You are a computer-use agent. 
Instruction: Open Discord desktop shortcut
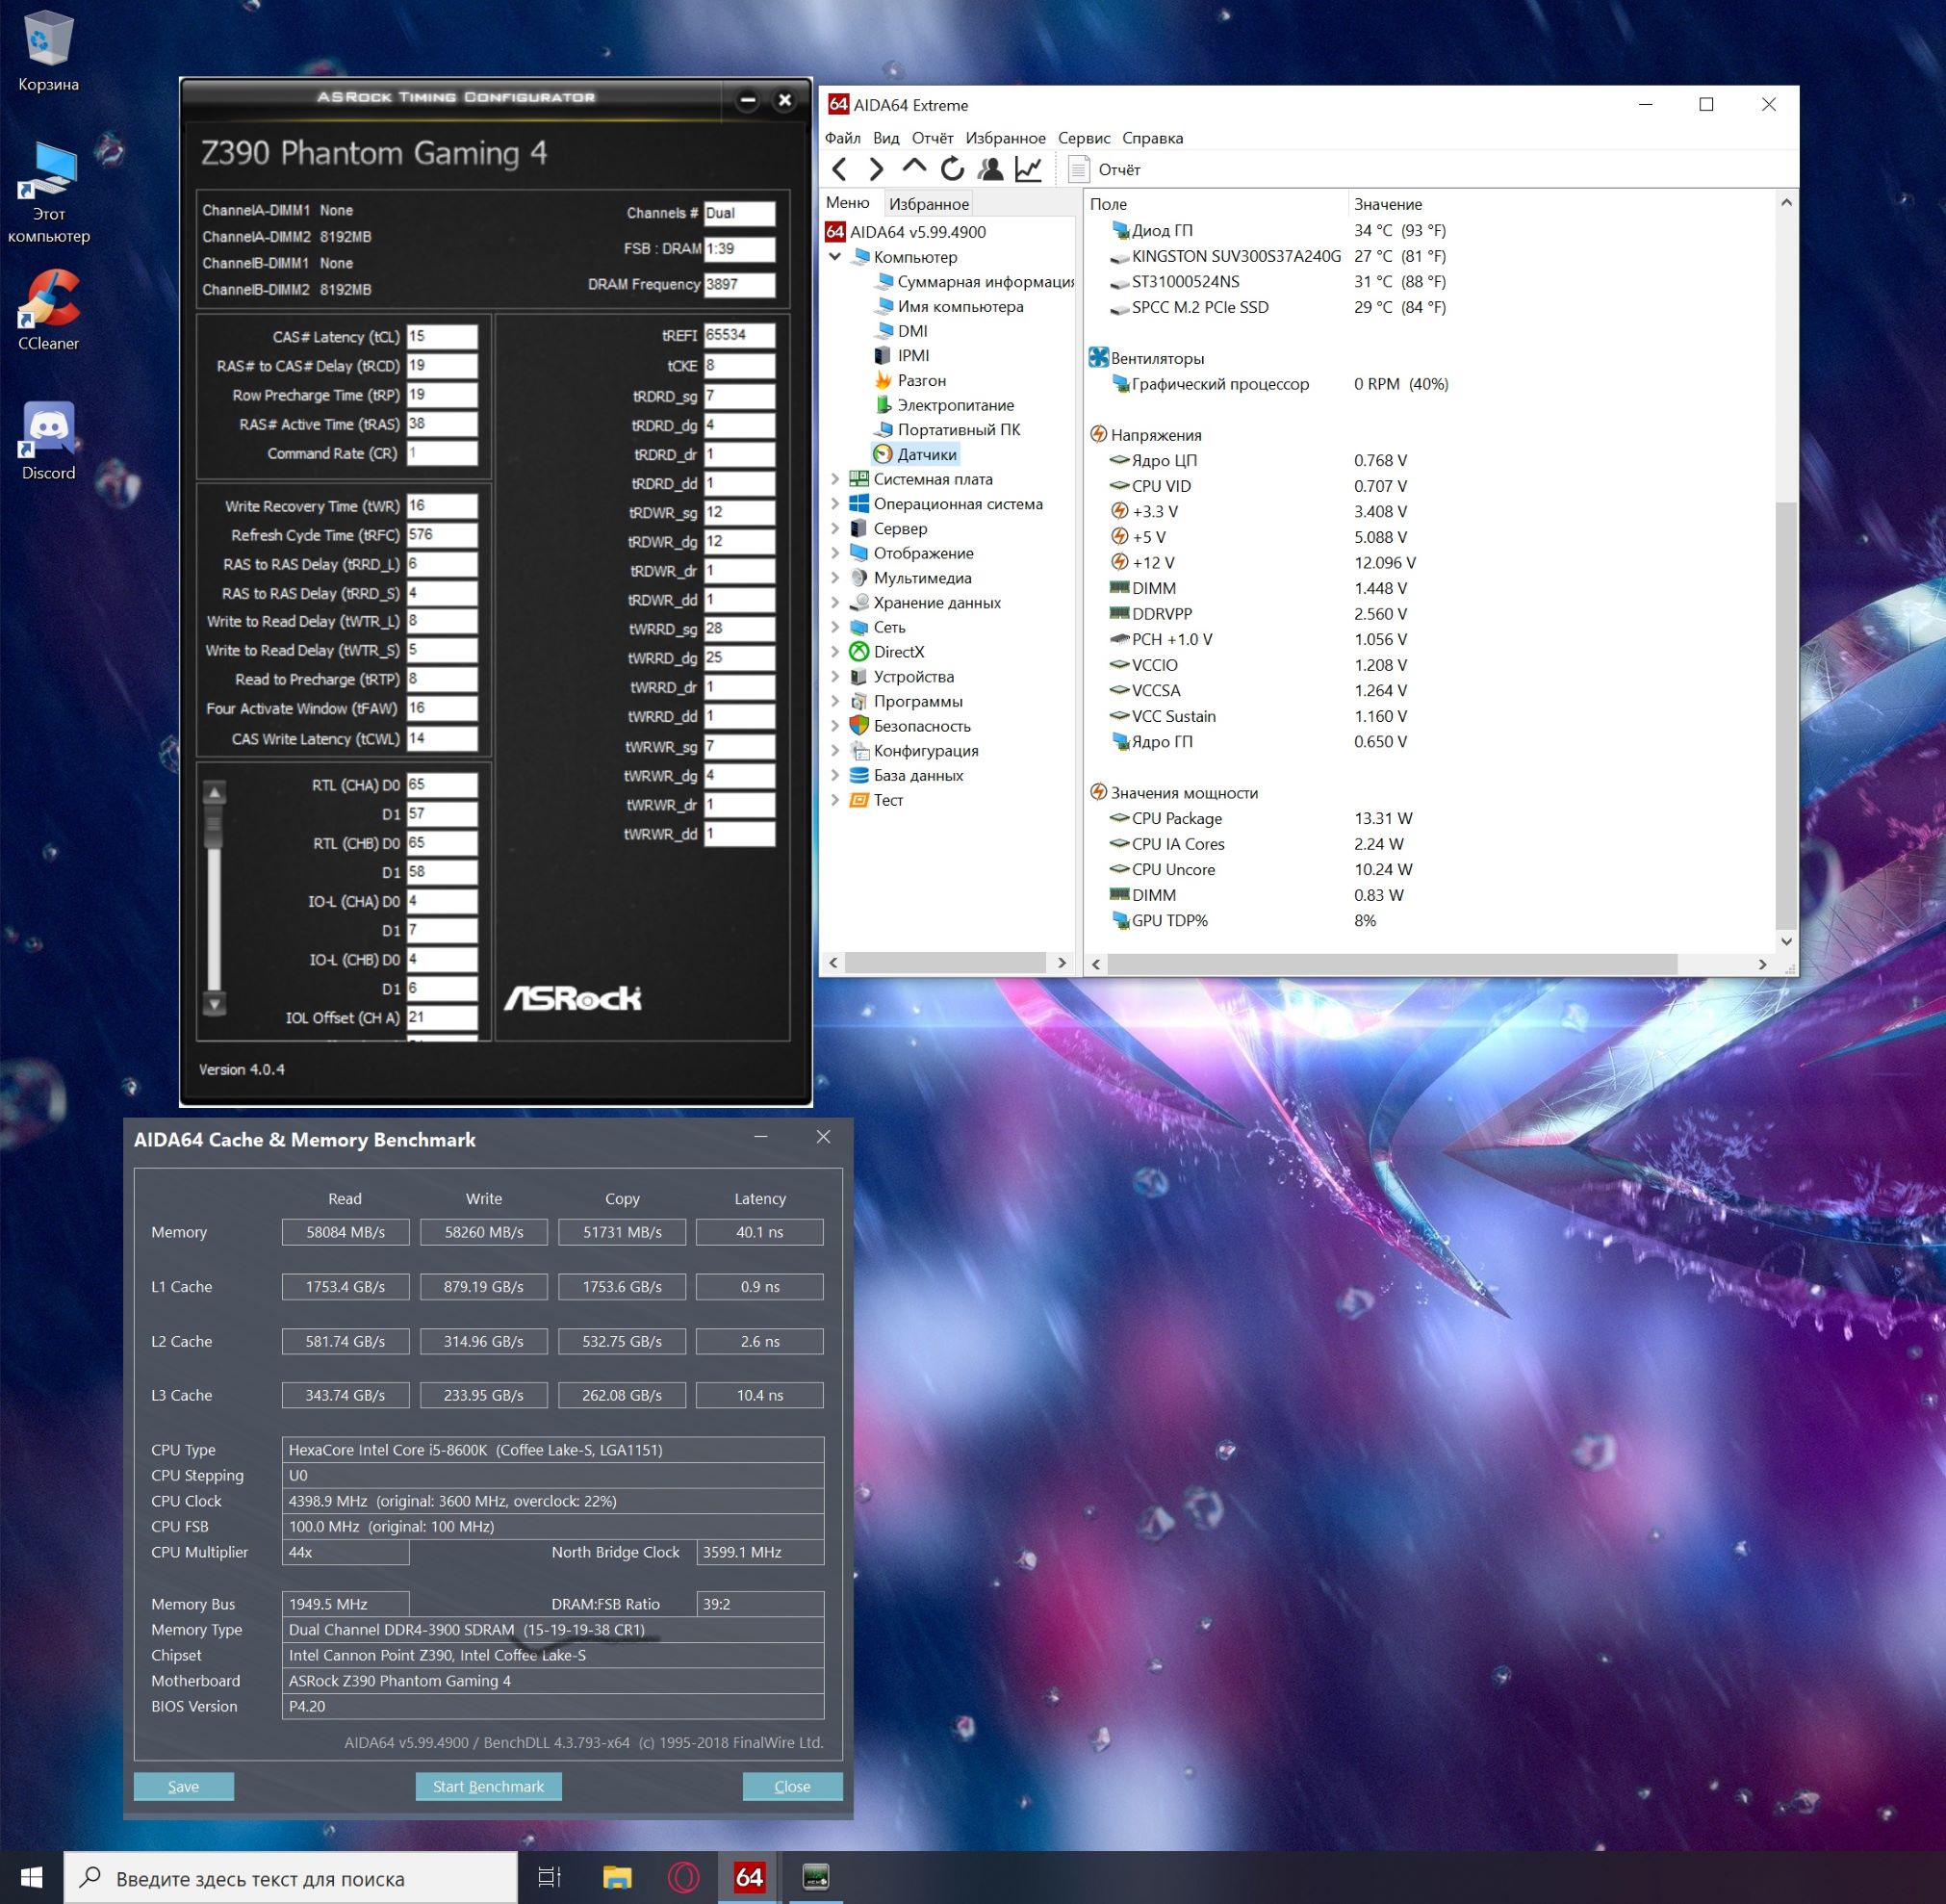click(48, 440)
